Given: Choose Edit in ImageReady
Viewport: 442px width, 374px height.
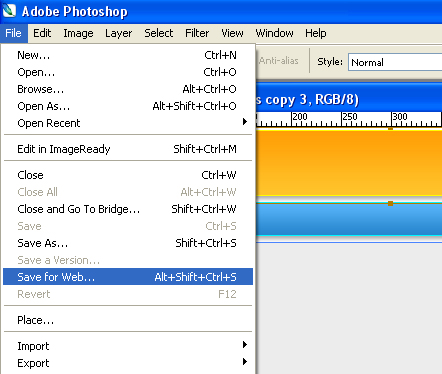Looking at the screenshot, I should tap(128, 149).
